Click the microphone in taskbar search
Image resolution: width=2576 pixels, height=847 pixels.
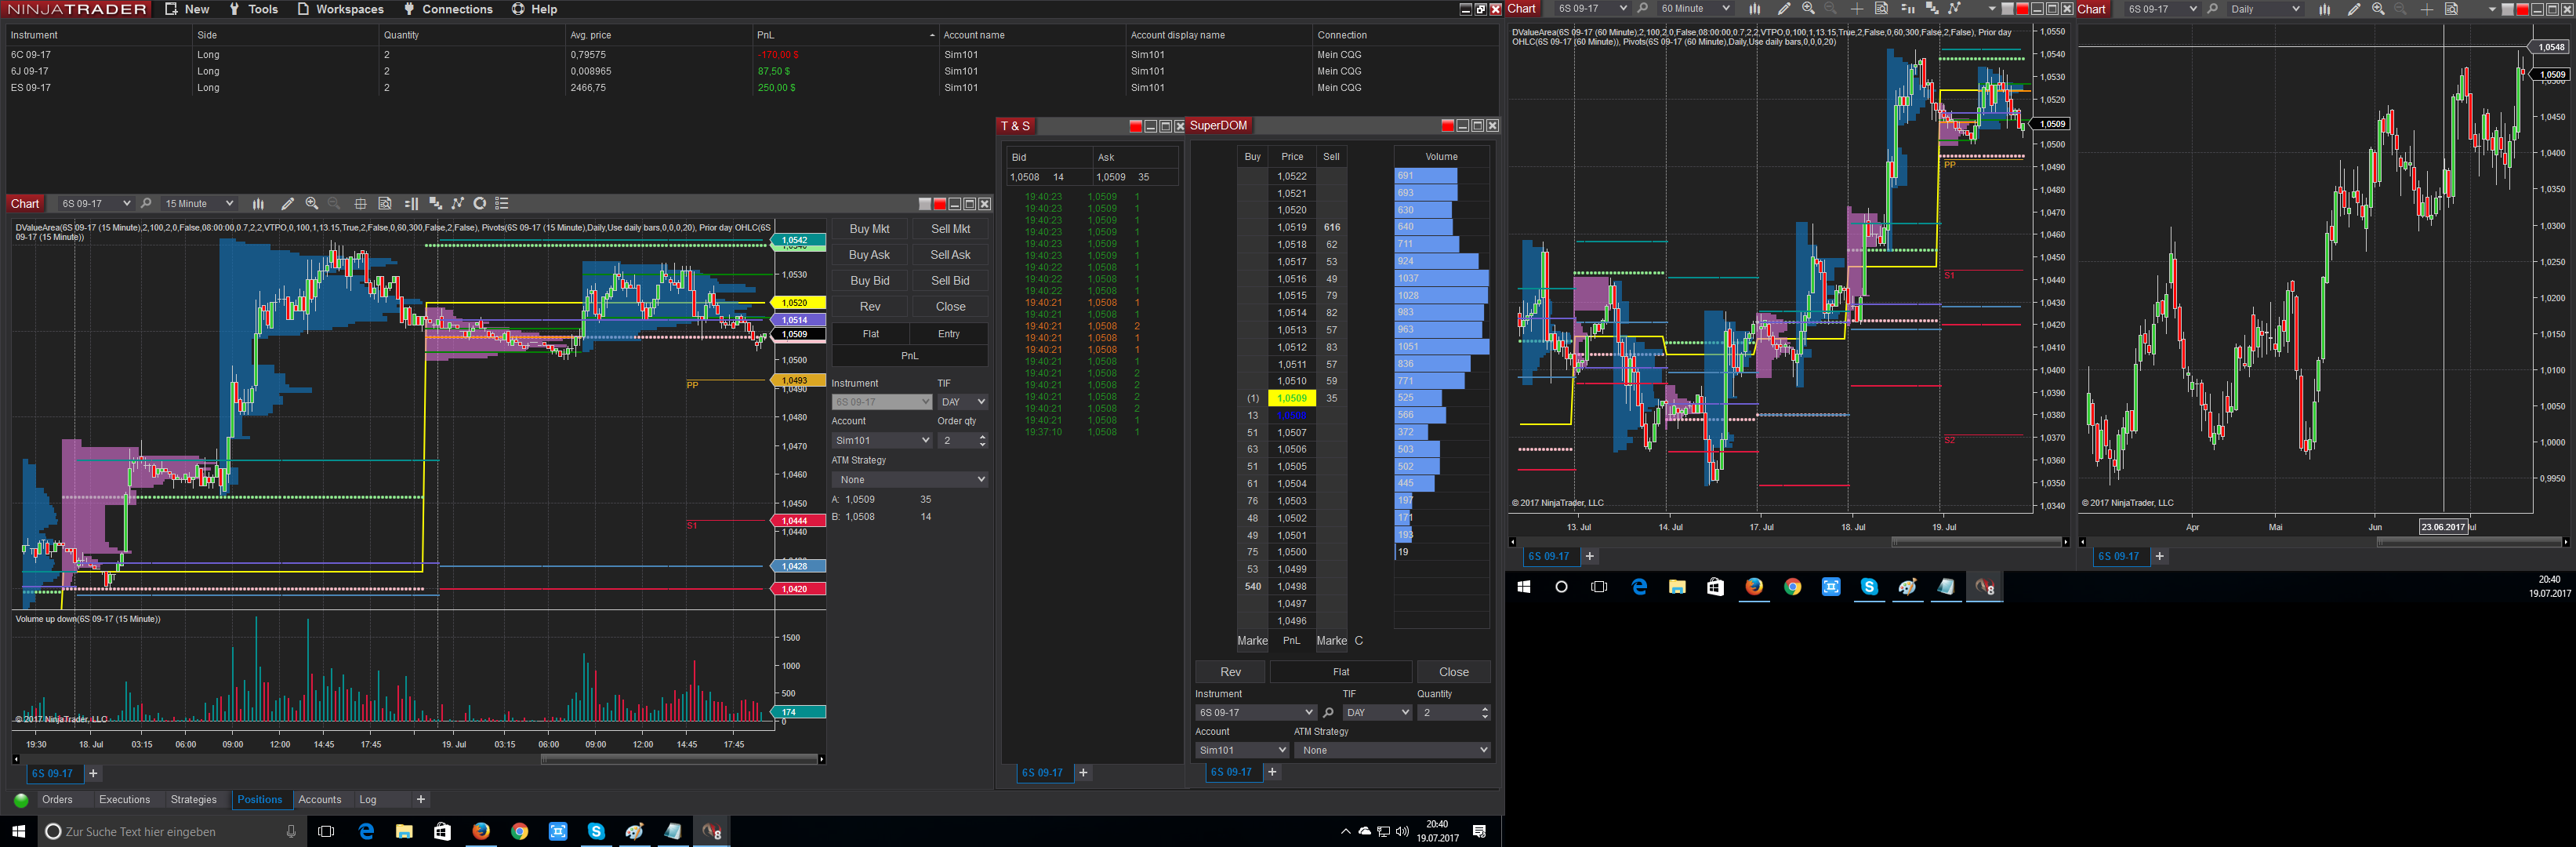291,832
